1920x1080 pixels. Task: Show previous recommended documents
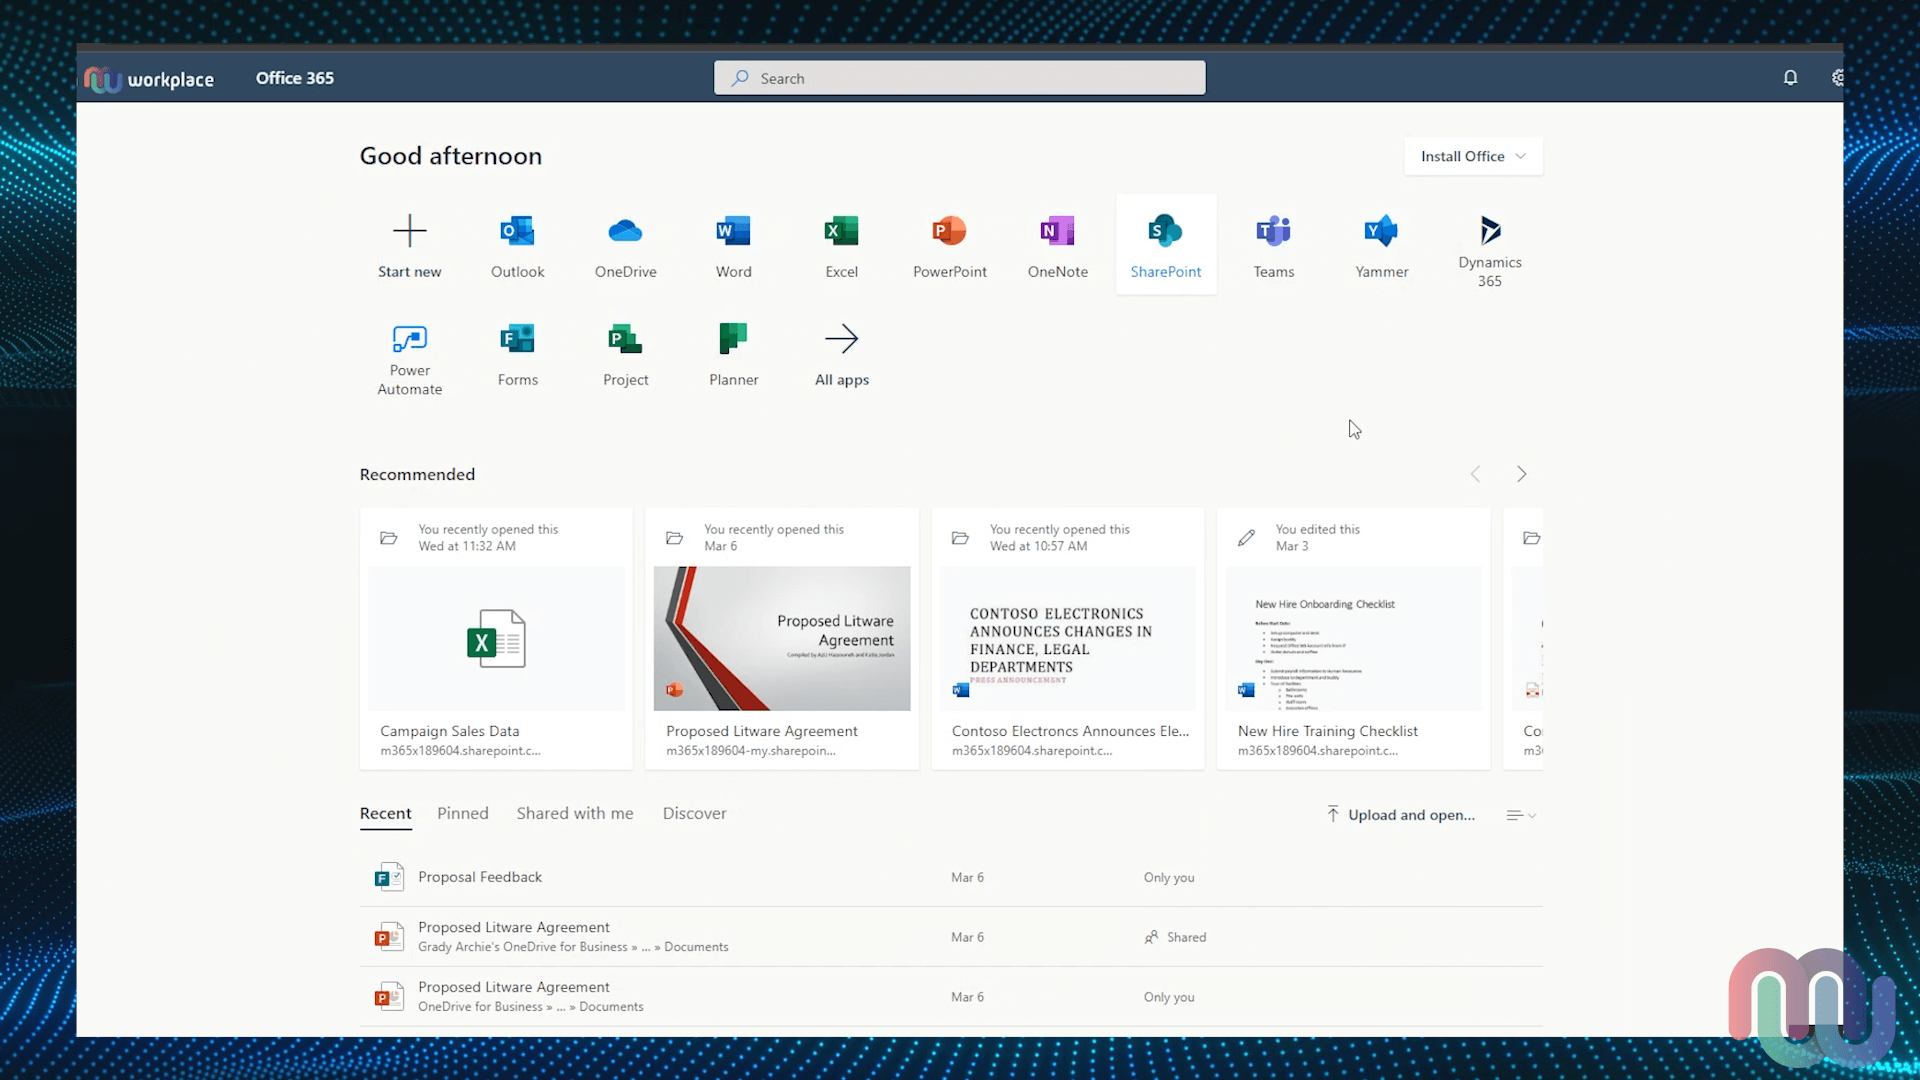pos(1475,474)
